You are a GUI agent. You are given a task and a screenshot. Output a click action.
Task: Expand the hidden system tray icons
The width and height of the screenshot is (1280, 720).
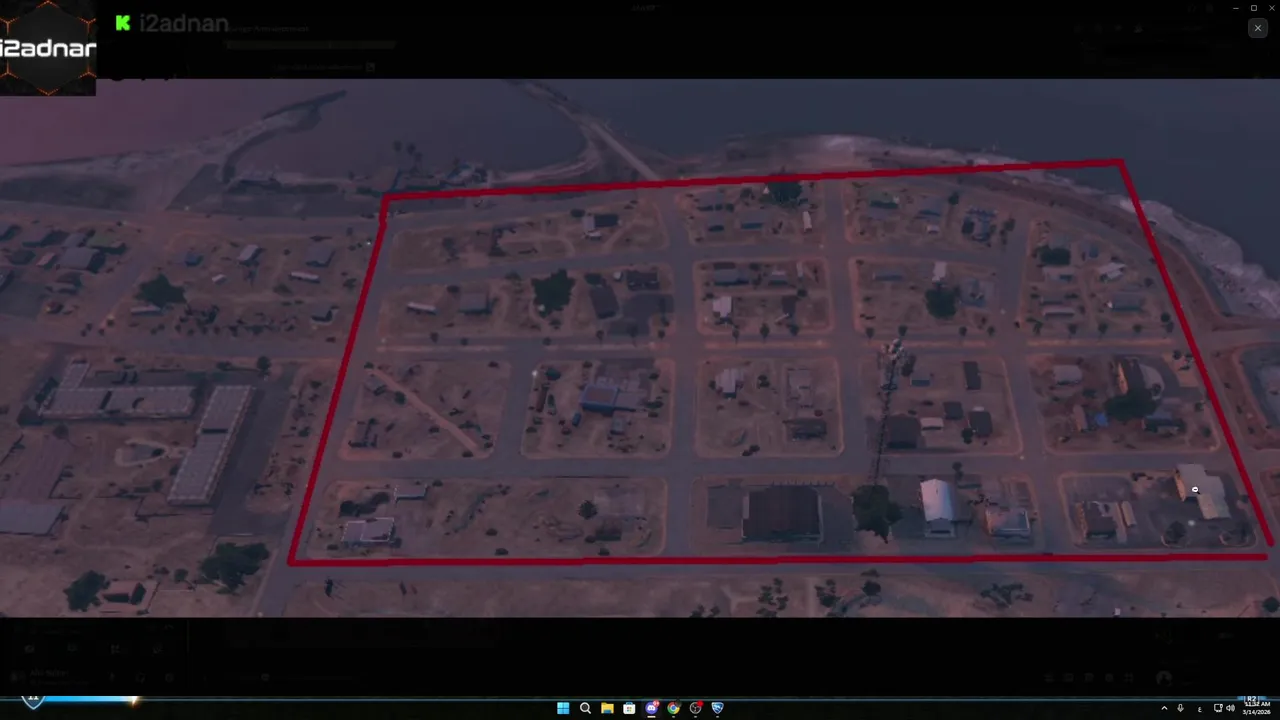pyautogui.click(x=1164, y=708)
